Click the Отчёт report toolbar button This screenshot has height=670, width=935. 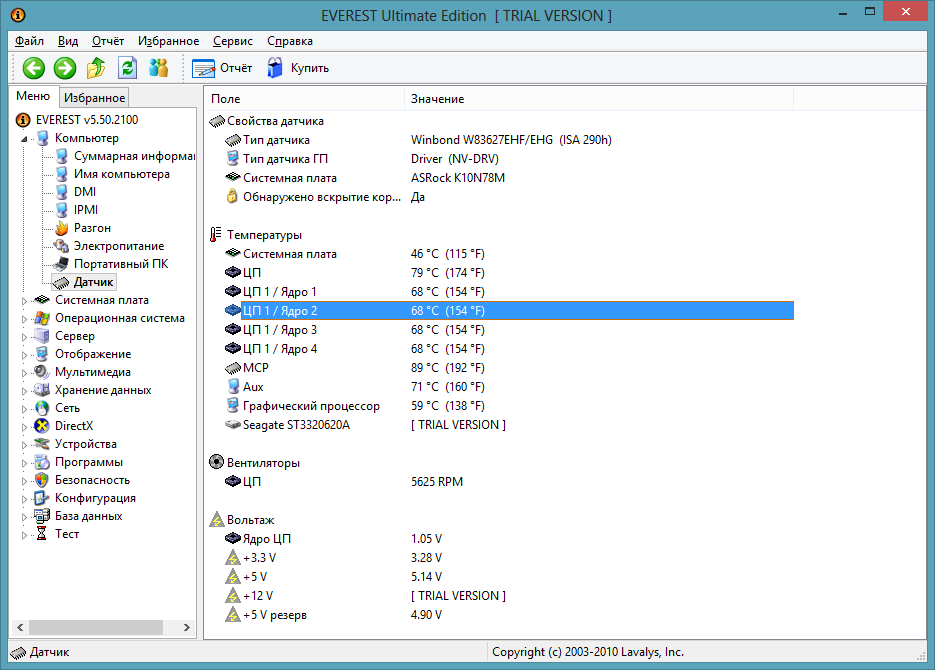222,68
